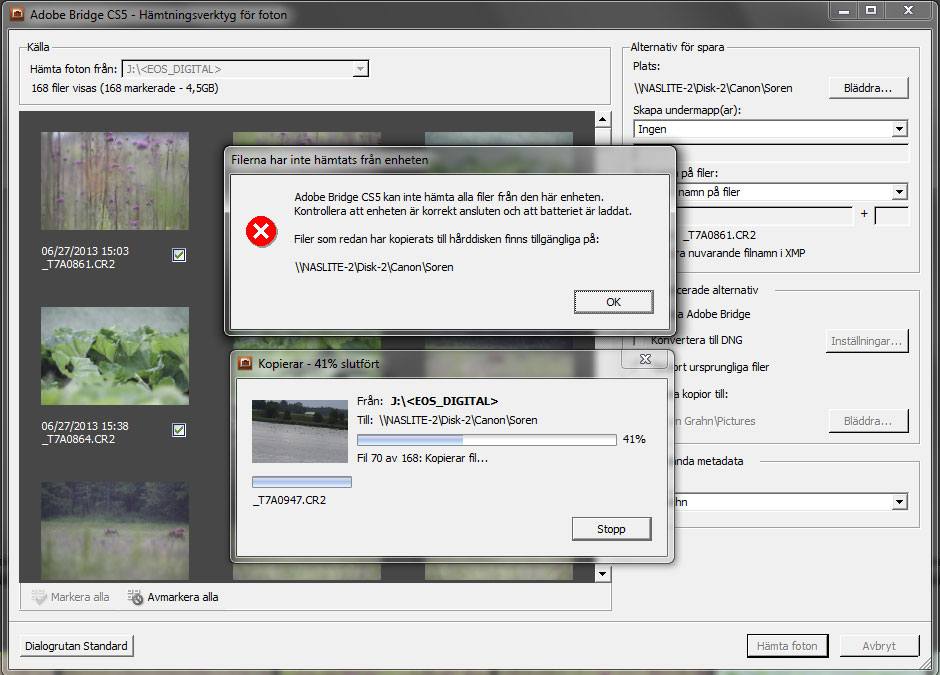Screen dimensions: 940x675
Task: Close the Kopierar progress dialog
Action: click(x=645, y=359)
